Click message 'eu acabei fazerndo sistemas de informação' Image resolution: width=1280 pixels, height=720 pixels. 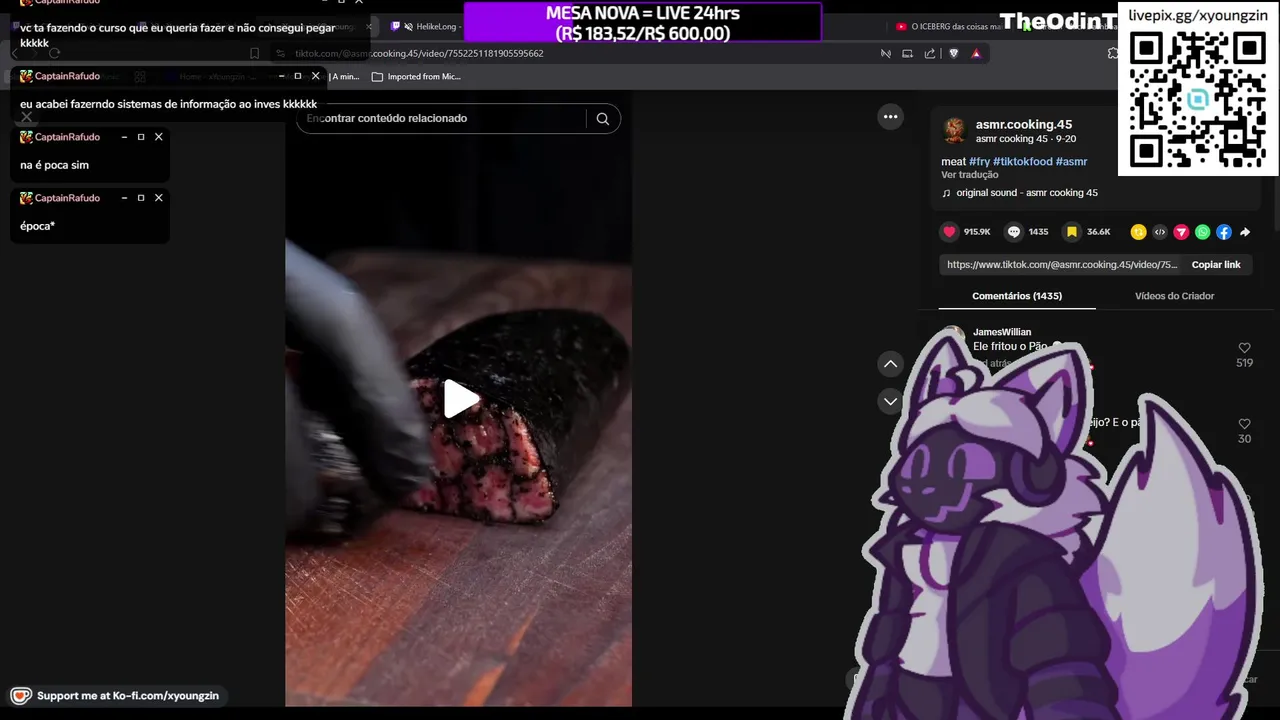pyautogui.click(x=168, y=104)
